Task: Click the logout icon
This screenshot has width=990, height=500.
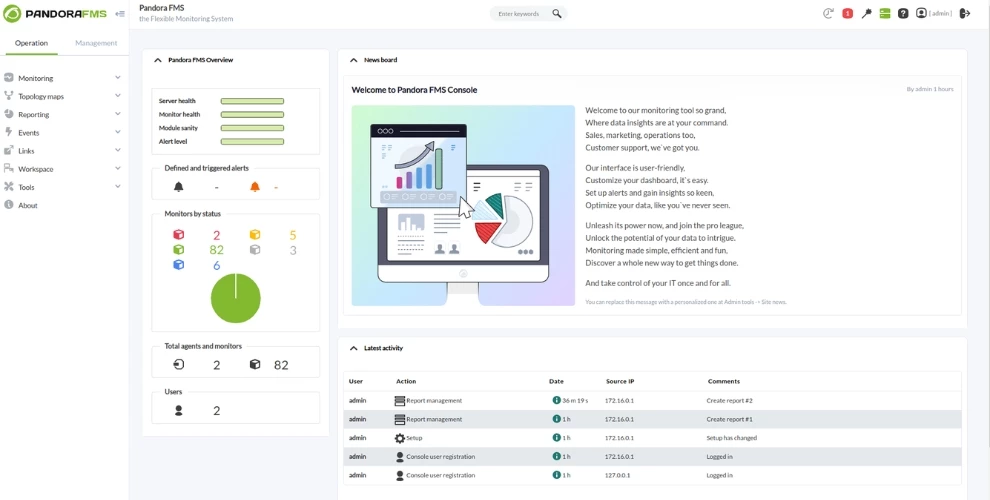Action: tap(965, 13)
